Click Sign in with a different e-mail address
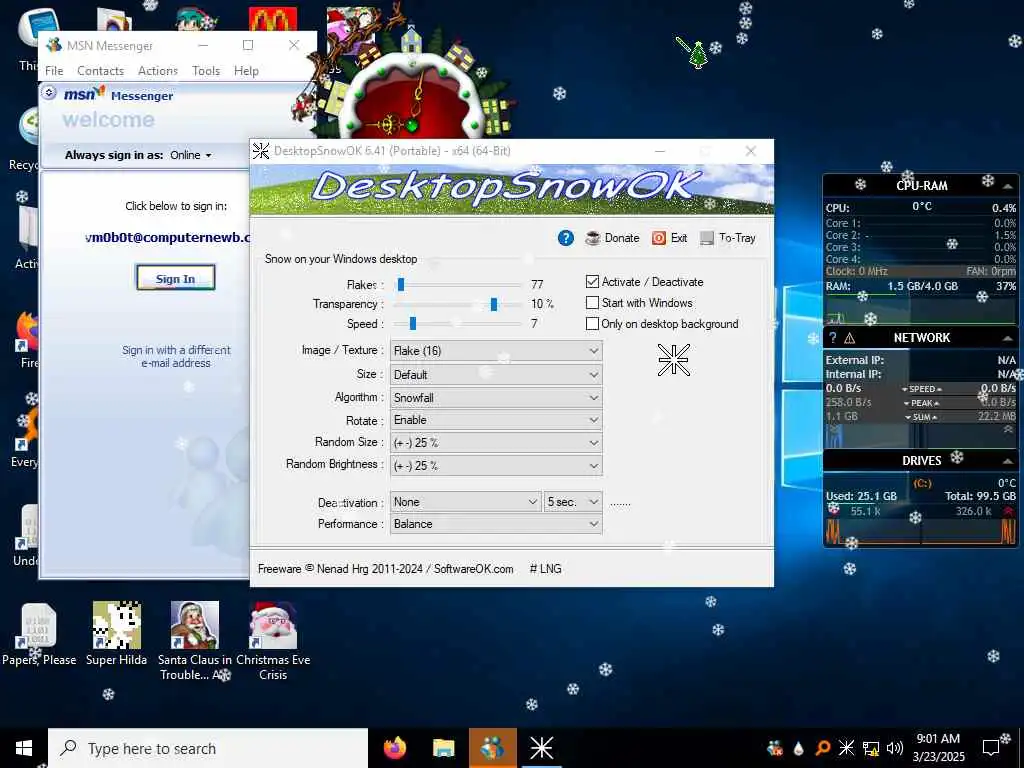The image size is (1024, 768). pos(176,357)
